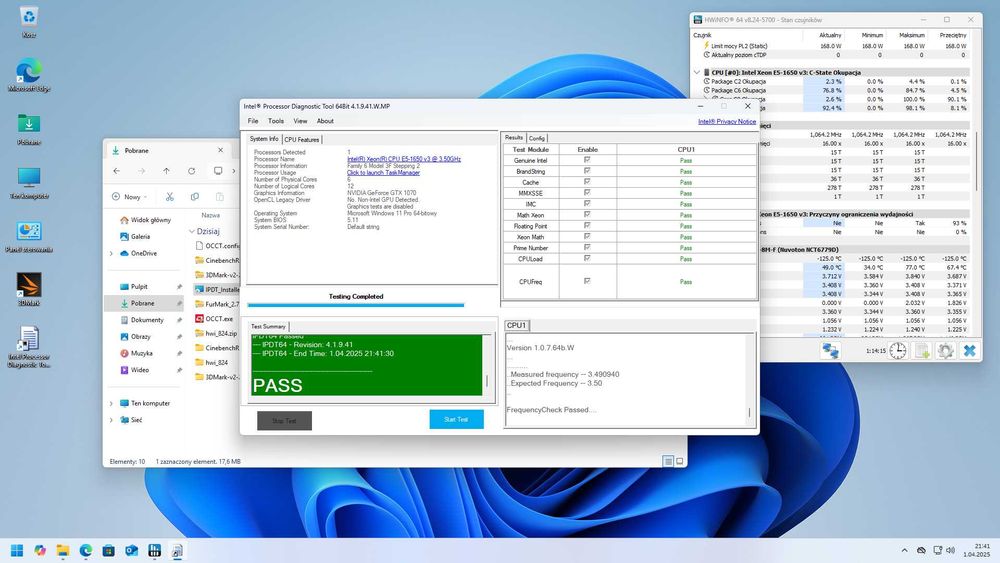Open HWiNFO sensor settings gear icon
This screenshot has width=1000, height=563.
click(946, 351)
